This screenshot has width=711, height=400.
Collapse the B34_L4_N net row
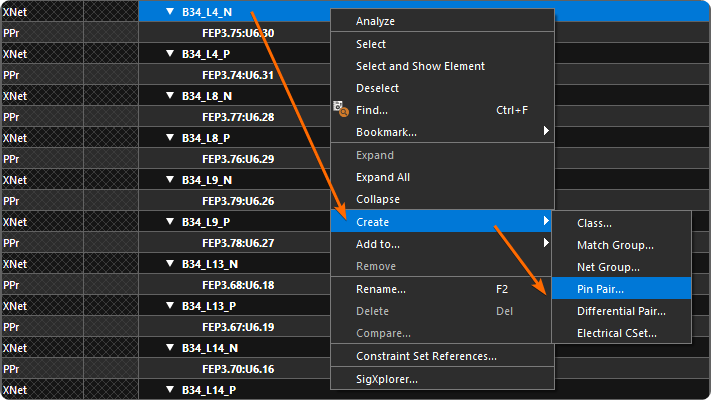(171, 13)
